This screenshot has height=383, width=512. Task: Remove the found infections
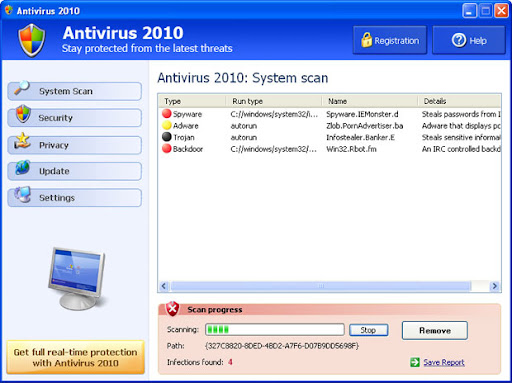tap(435, 330)
